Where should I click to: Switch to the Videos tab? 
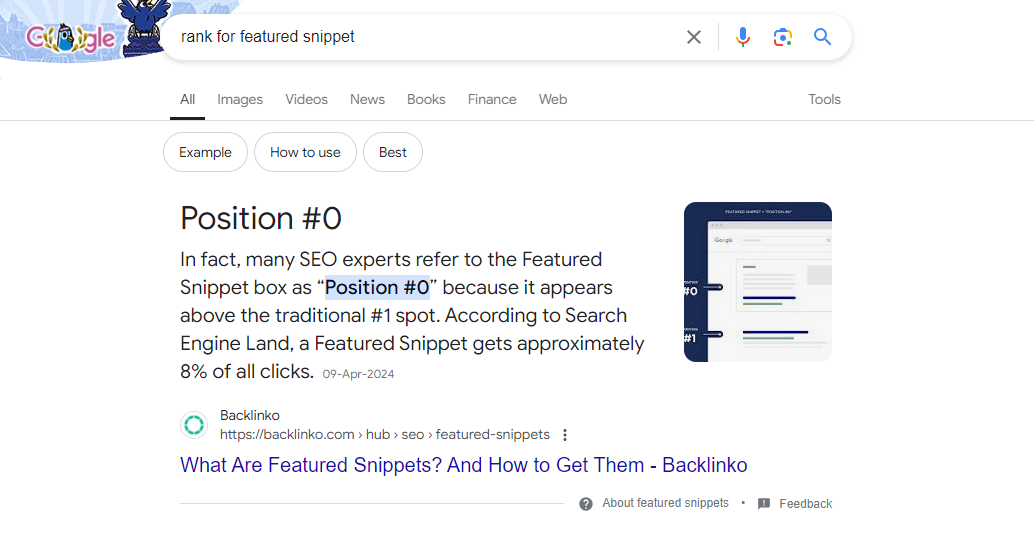coord(307,100)
